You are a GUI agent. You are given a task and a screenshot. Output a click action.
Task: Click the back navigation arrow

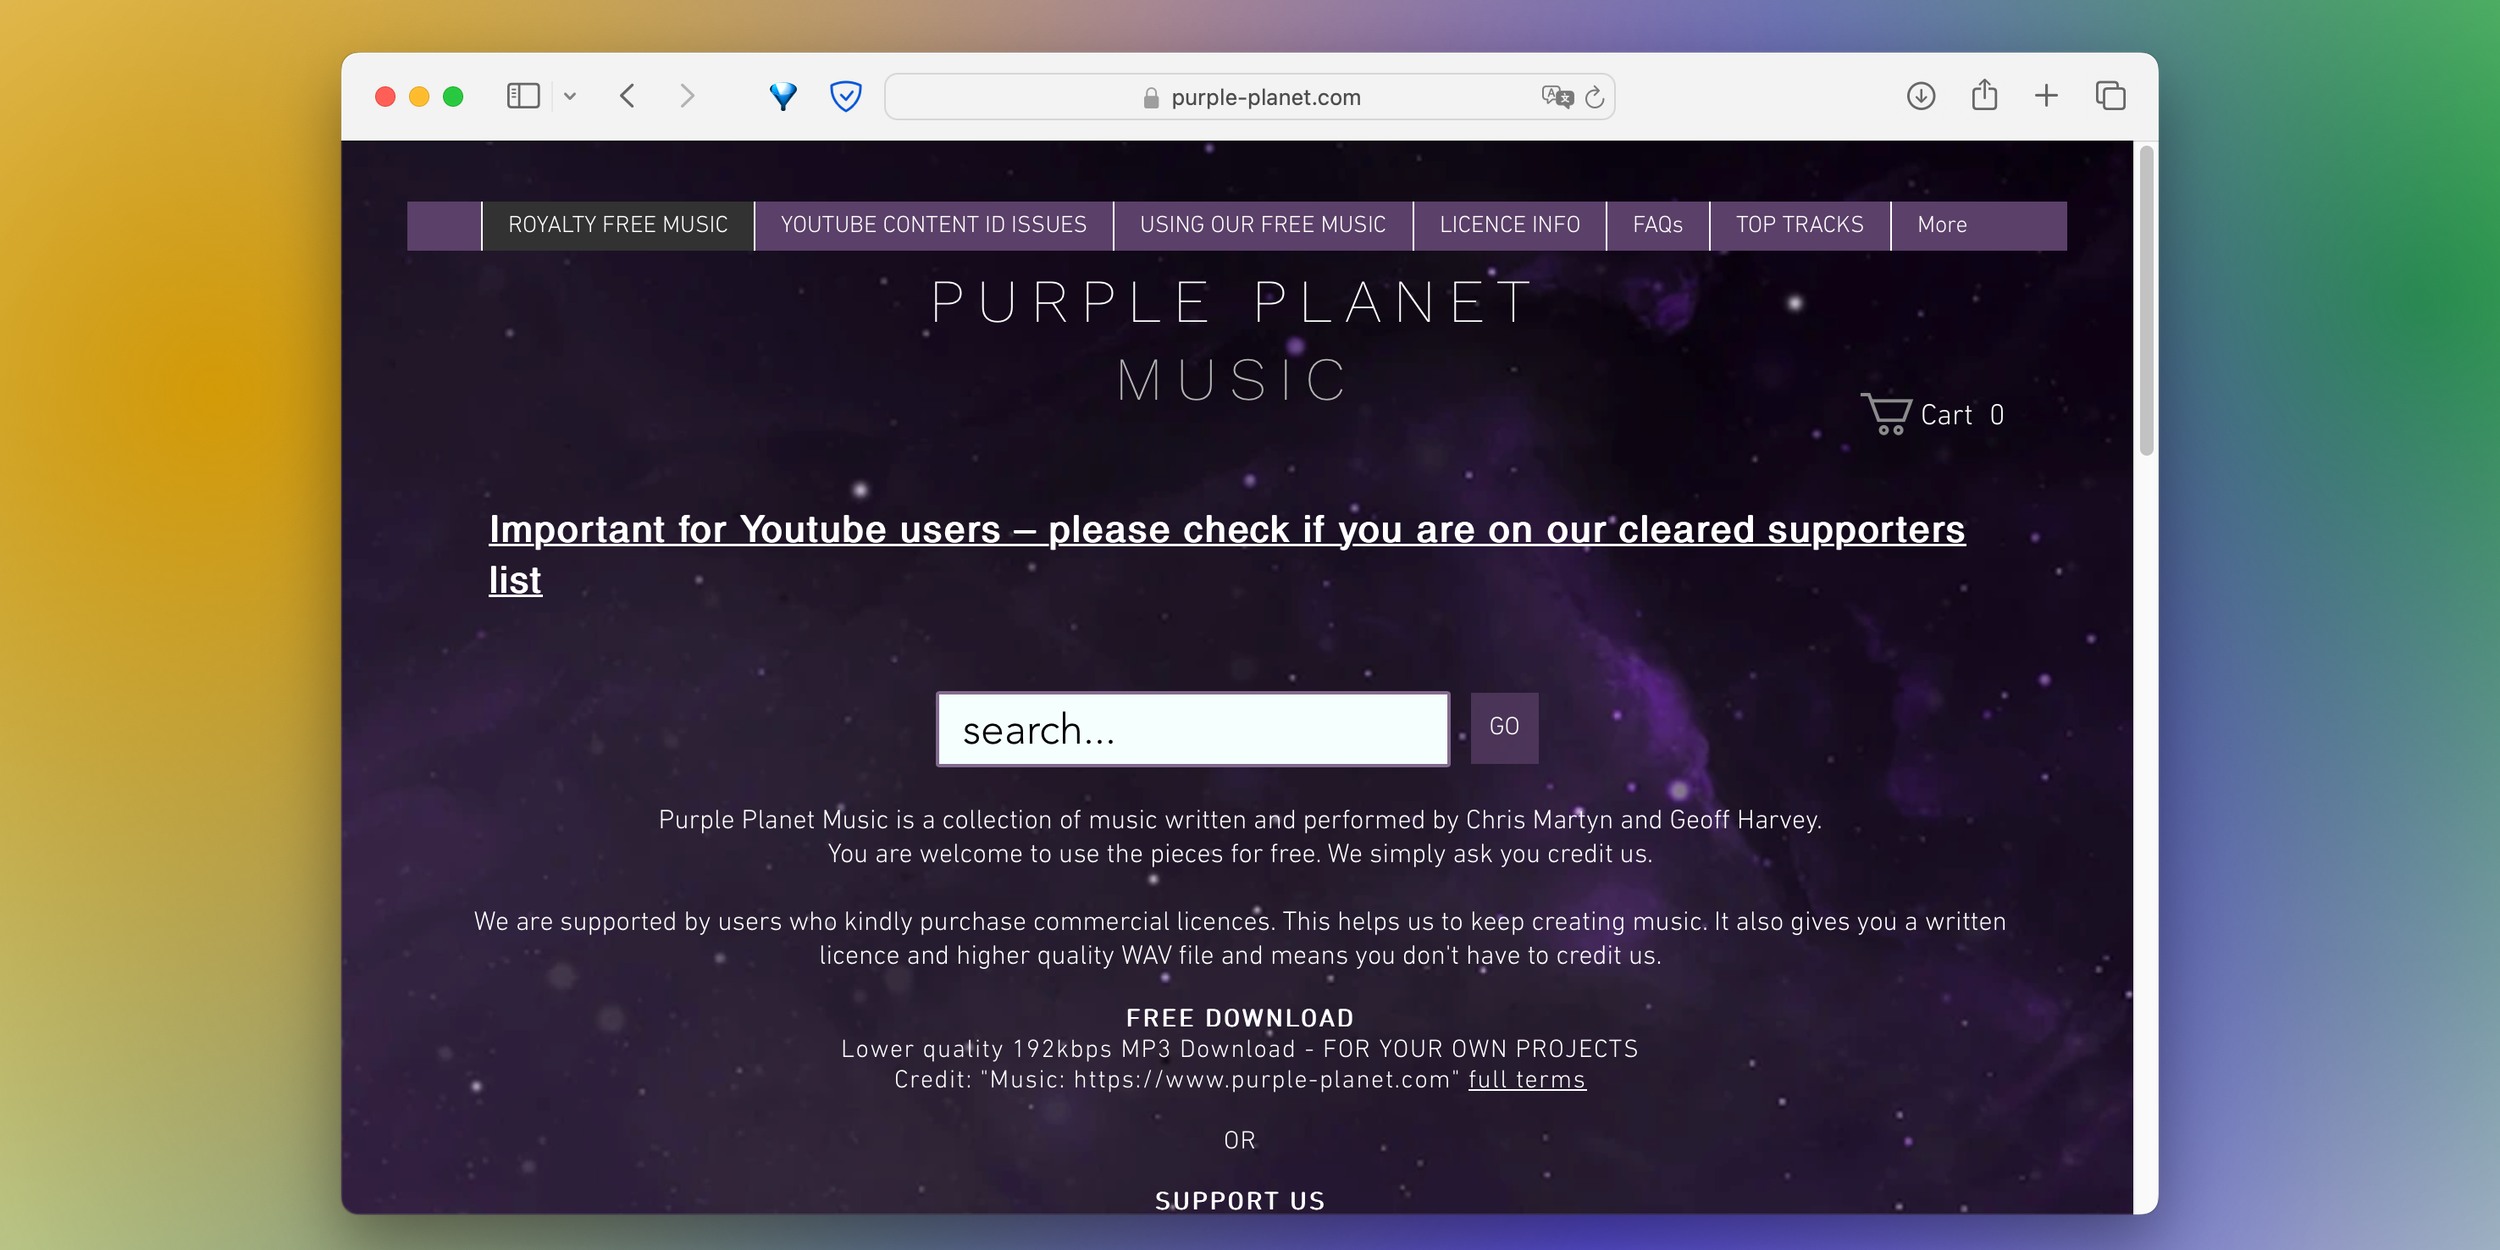pyautogui.click(x=628, y=96)
